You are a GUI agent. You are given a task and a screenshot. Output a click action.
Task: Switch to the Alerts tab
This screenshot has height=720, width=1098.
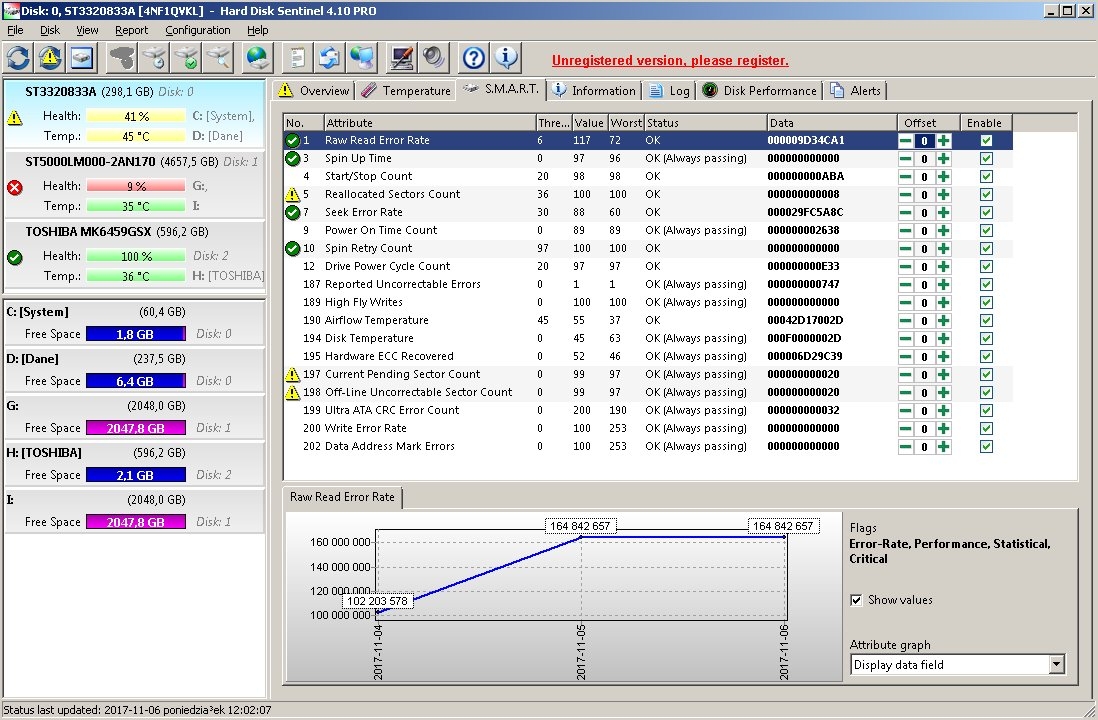(856, 90)
